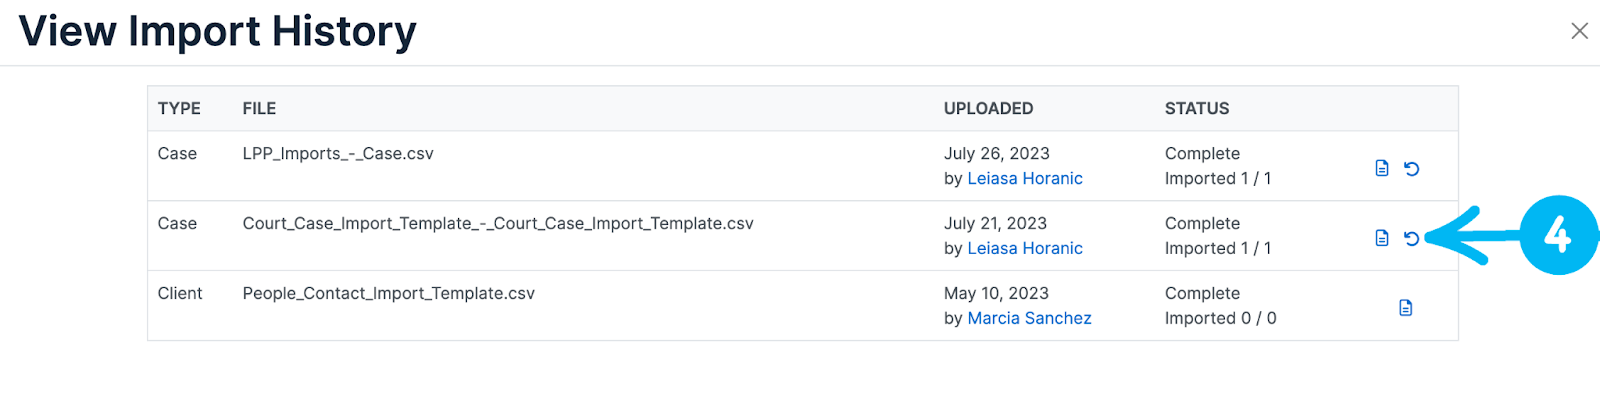Click the Client type cell

click(180, 294)
